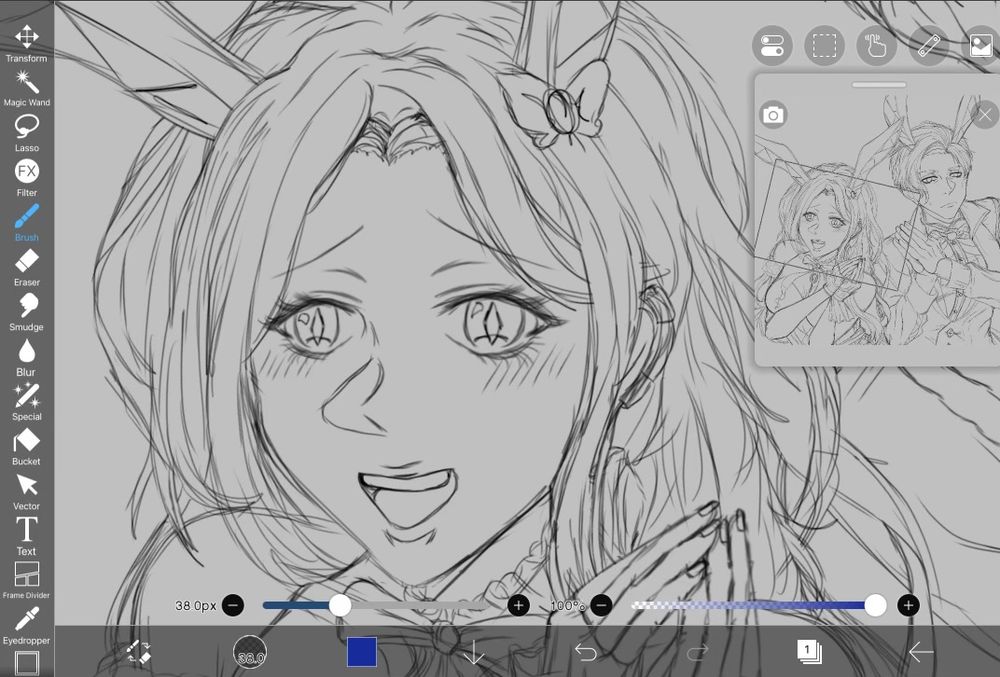This screenshot has height=677, width=1000.
Task: Select the Blur tool
Action: (x=26, y=358)
